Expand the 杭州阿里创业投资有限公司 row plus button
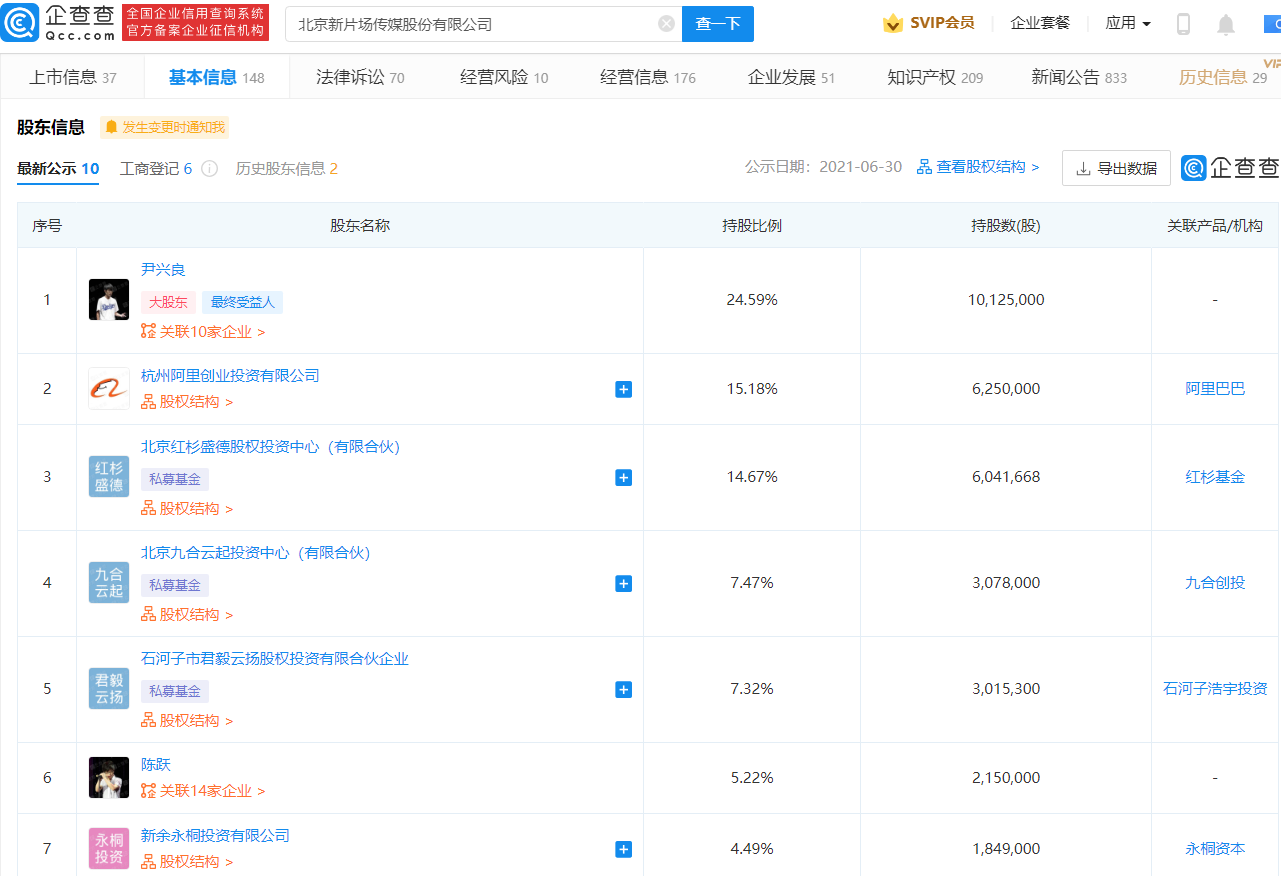The height and width of the screenshot is (876, 1281). 623,390
